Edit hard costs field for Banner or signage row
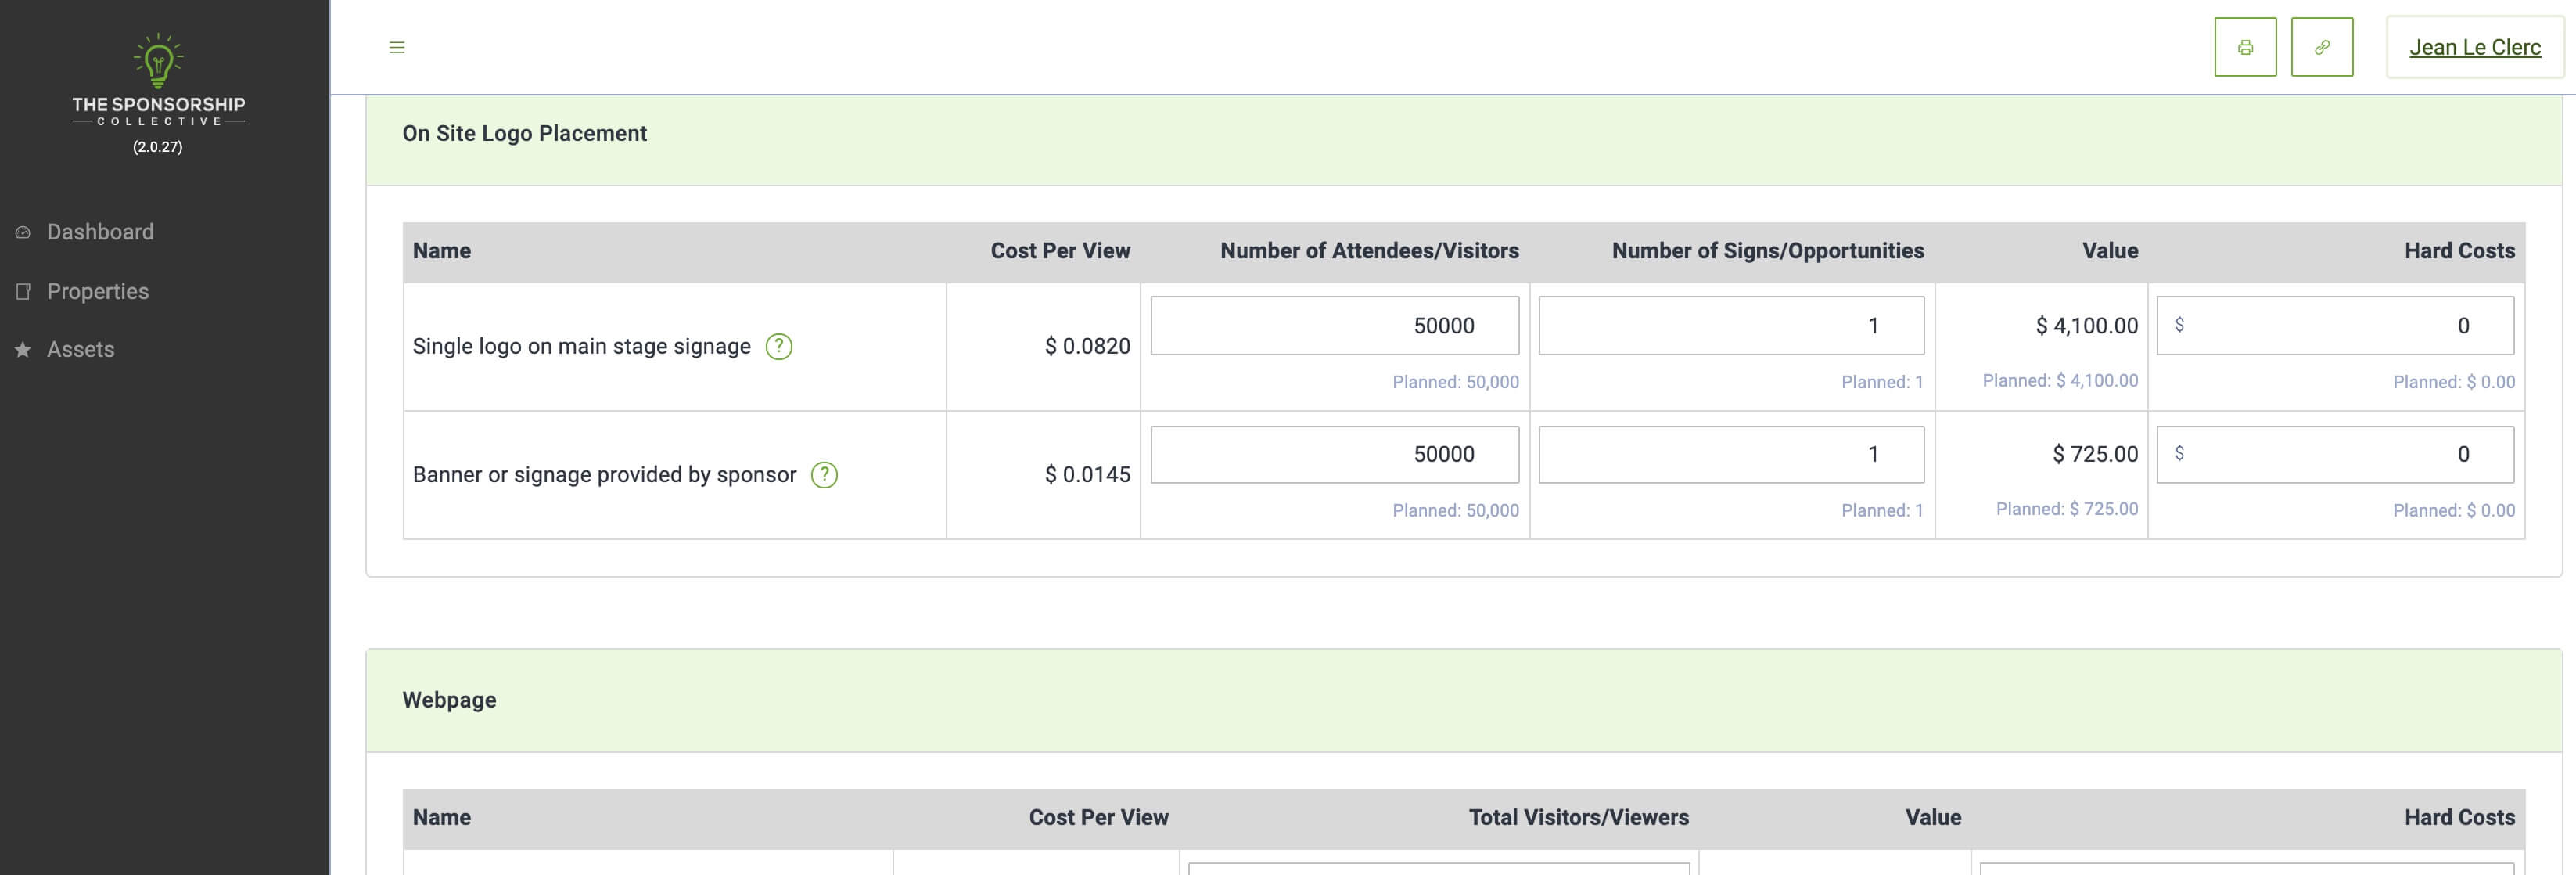The image size is (2576, 875). click(2335, 454)
